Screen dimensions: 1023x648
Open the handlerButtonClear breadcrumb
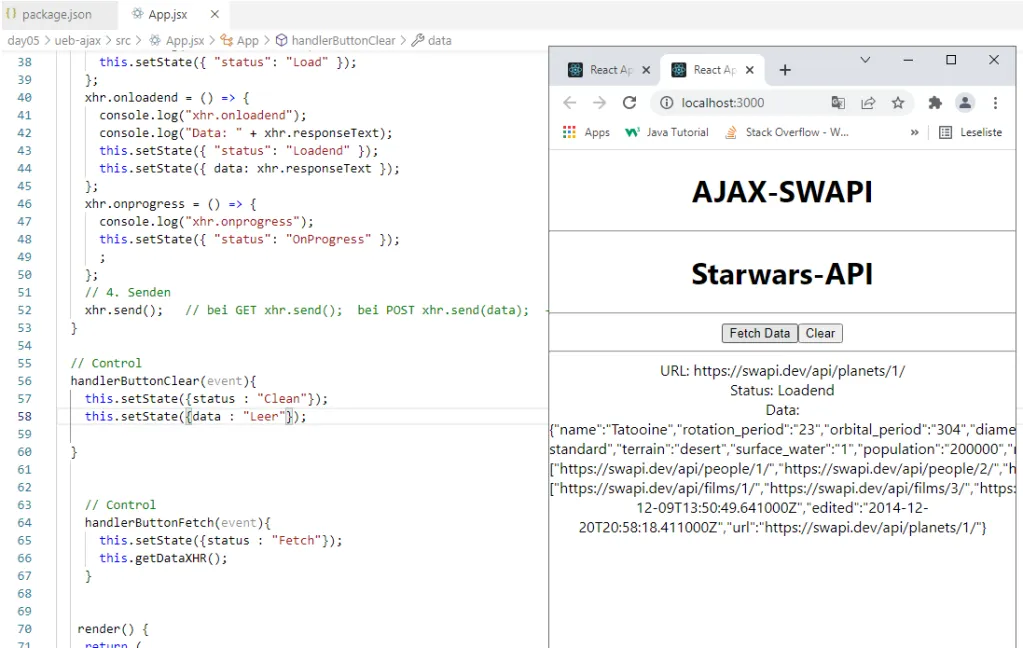(x=335, y=40)
